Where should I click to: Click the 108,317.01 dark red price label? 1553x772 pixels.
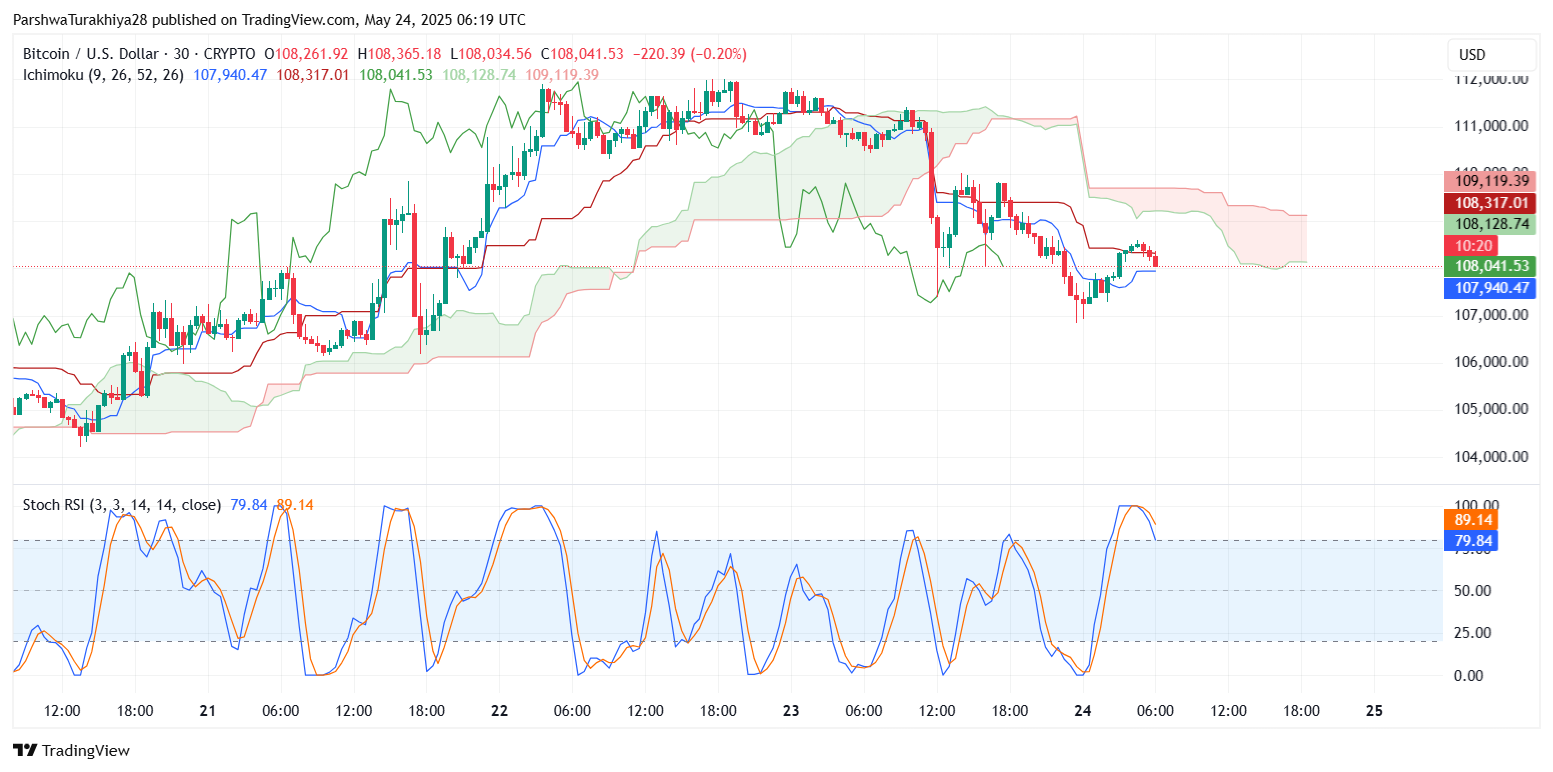1489,203
